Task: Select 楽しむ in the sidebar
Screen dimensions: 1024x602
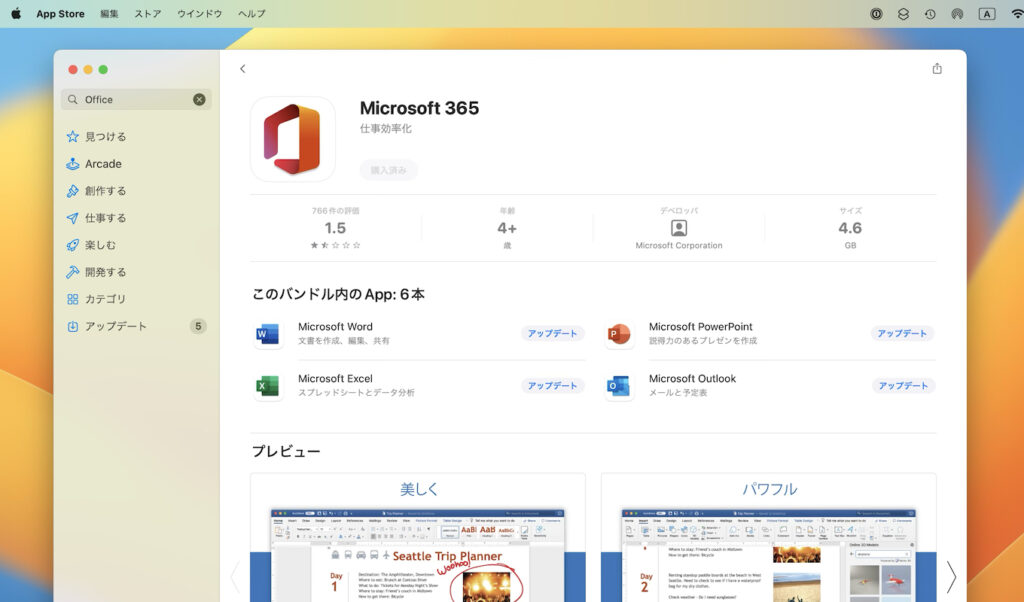Action: pos(100,244)
